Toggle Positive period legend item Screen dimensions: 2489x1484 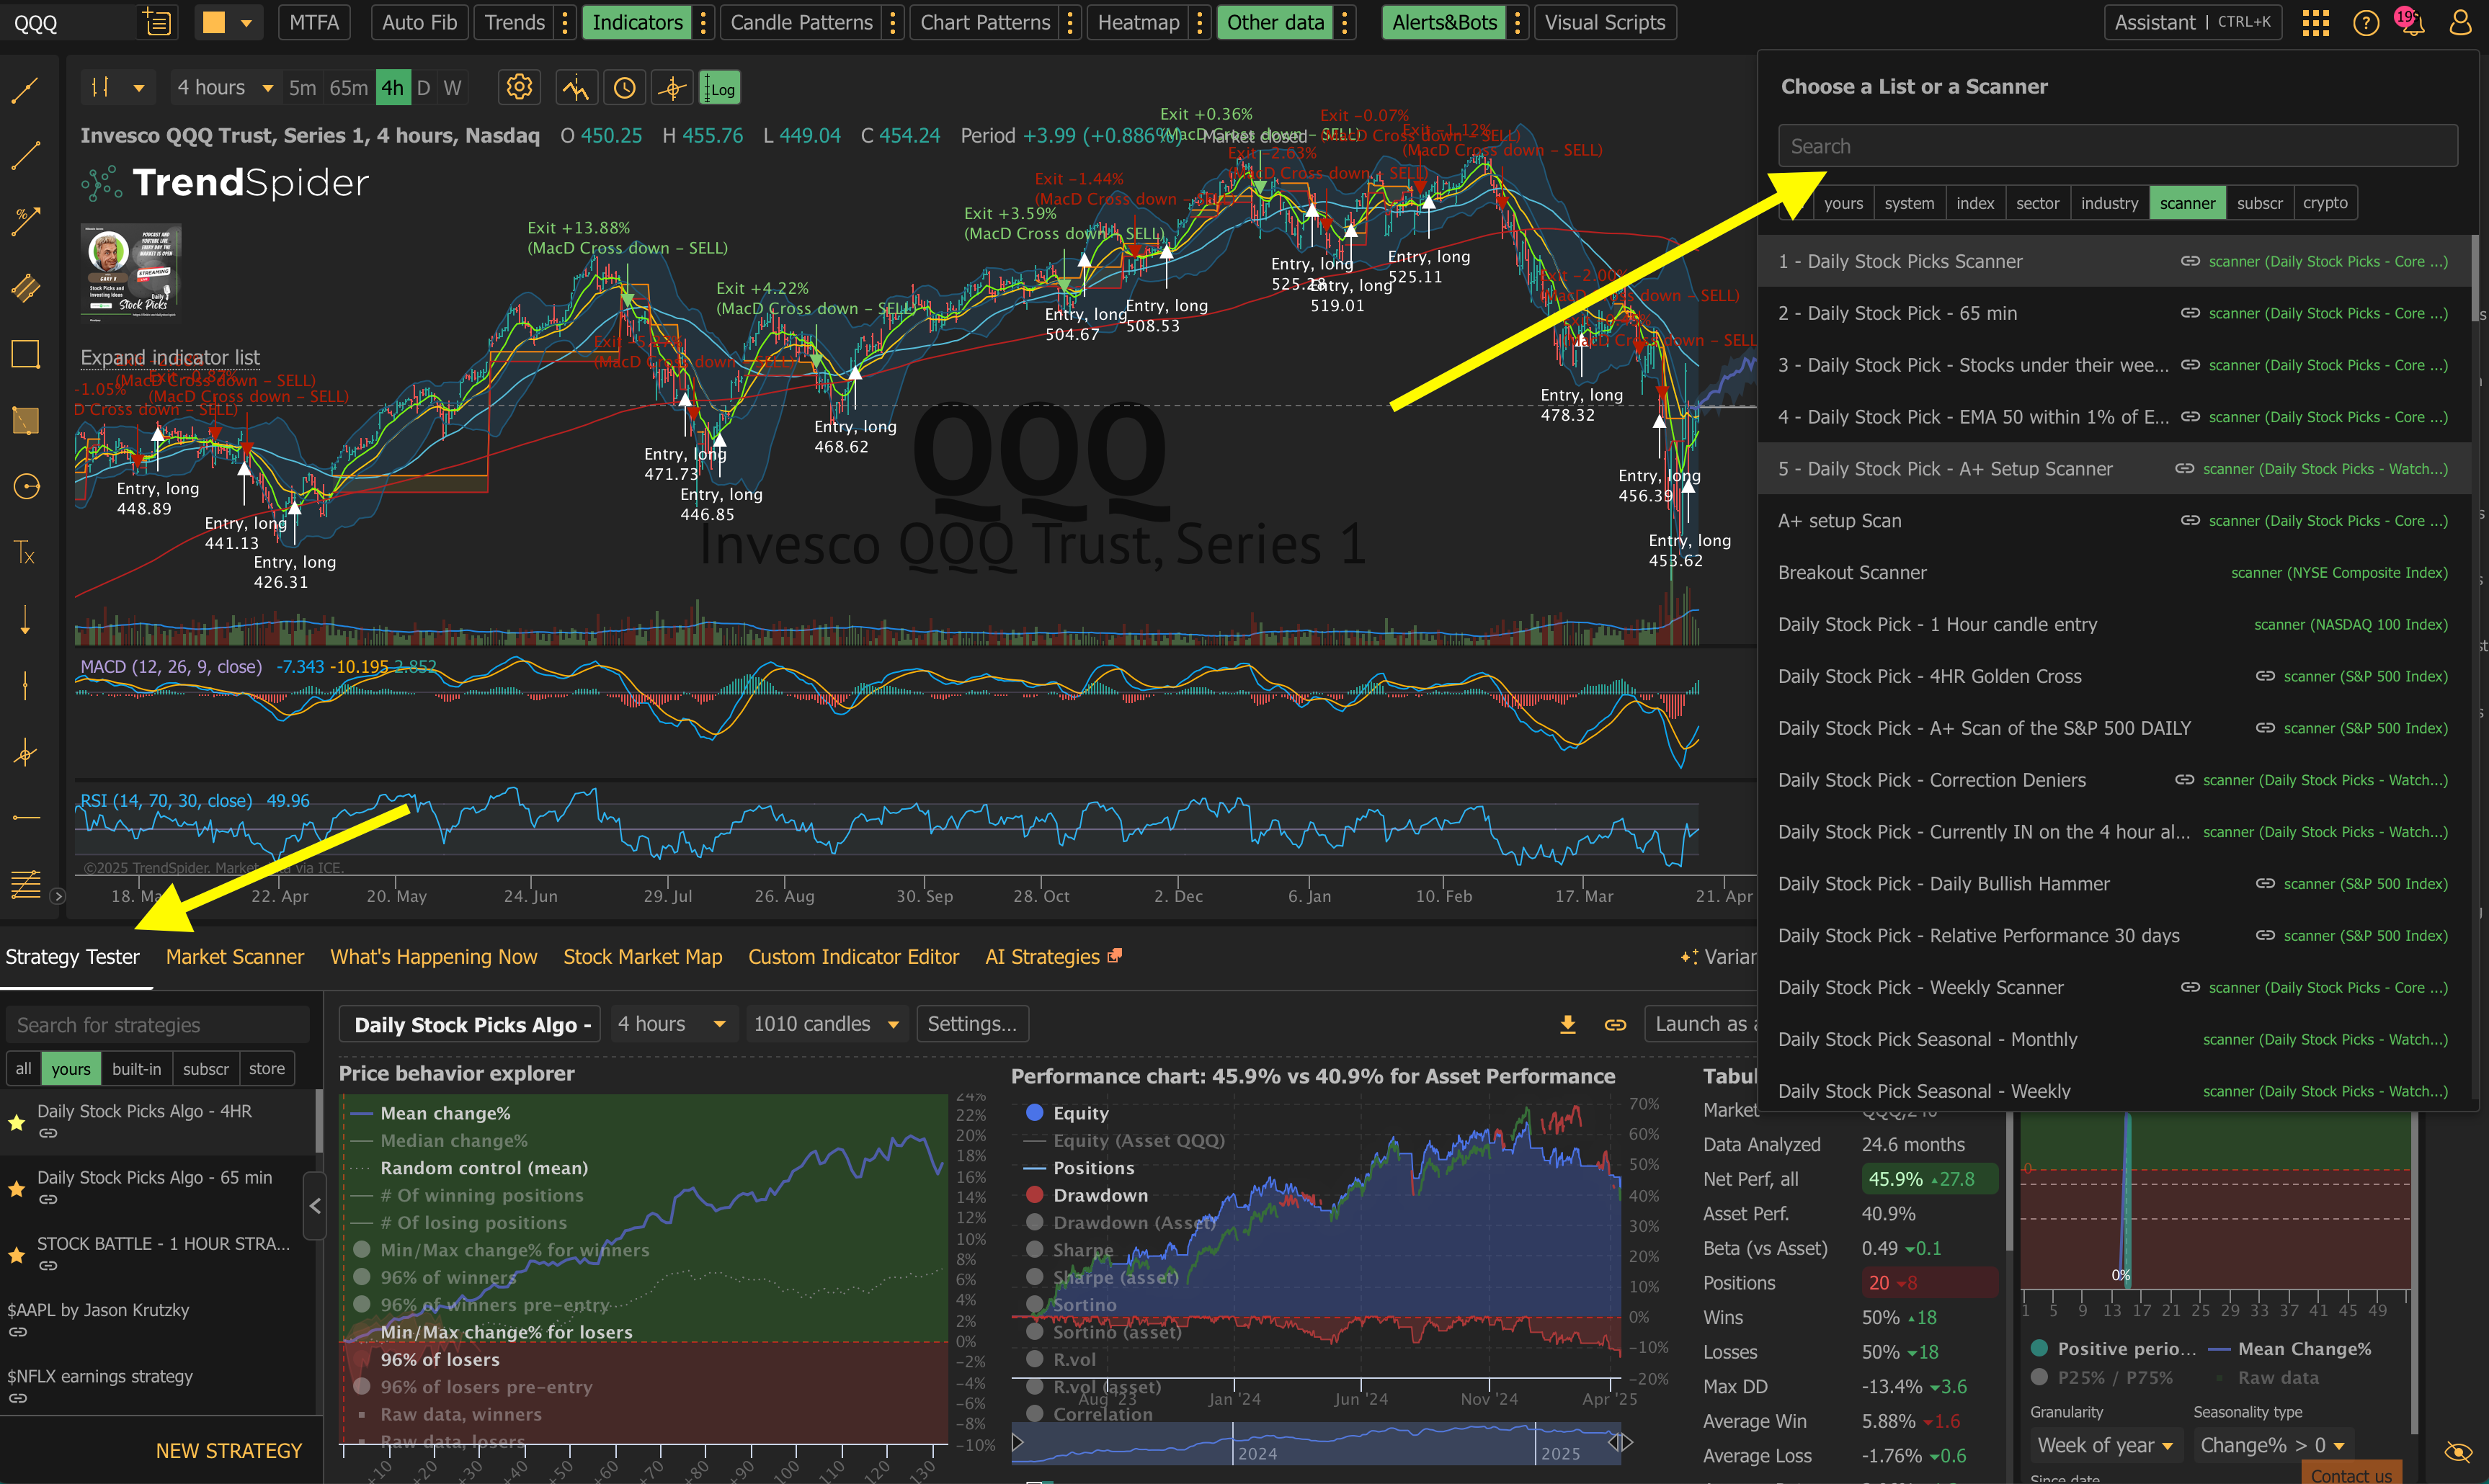[x=2113, y=1349]
